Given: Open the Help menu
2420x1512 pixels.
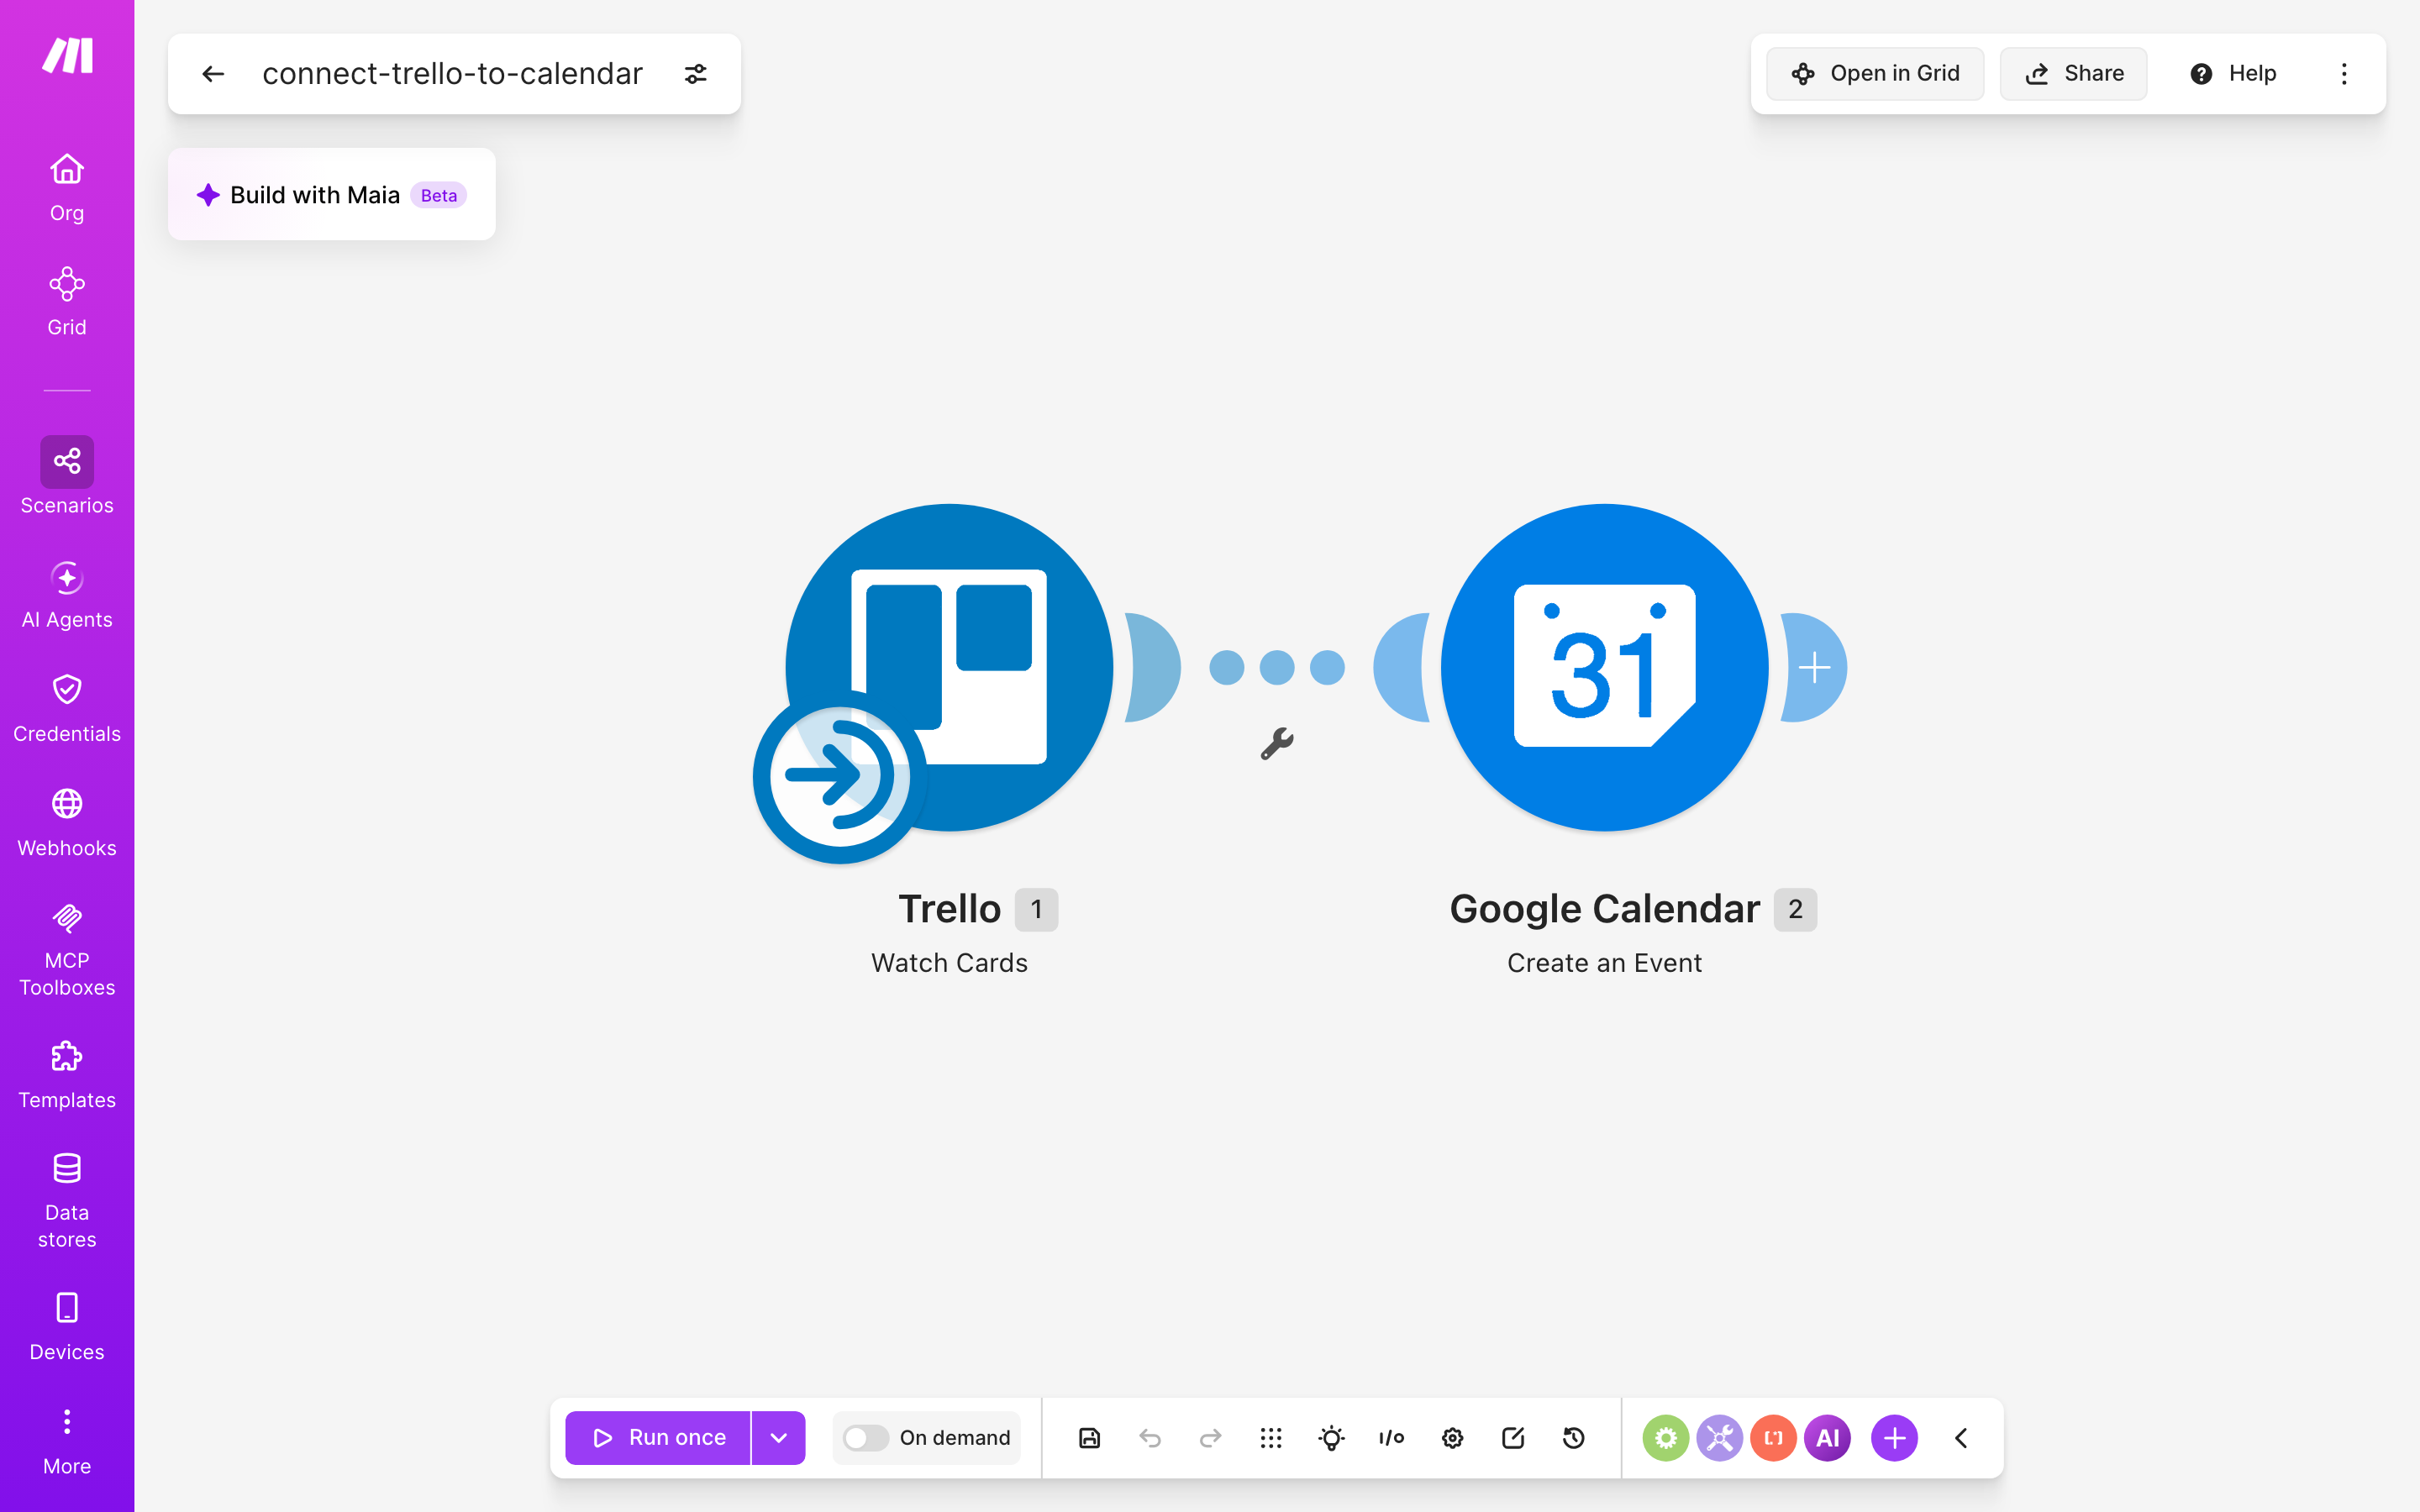Looking at the screenshot, I should [x=2233, y=74].
